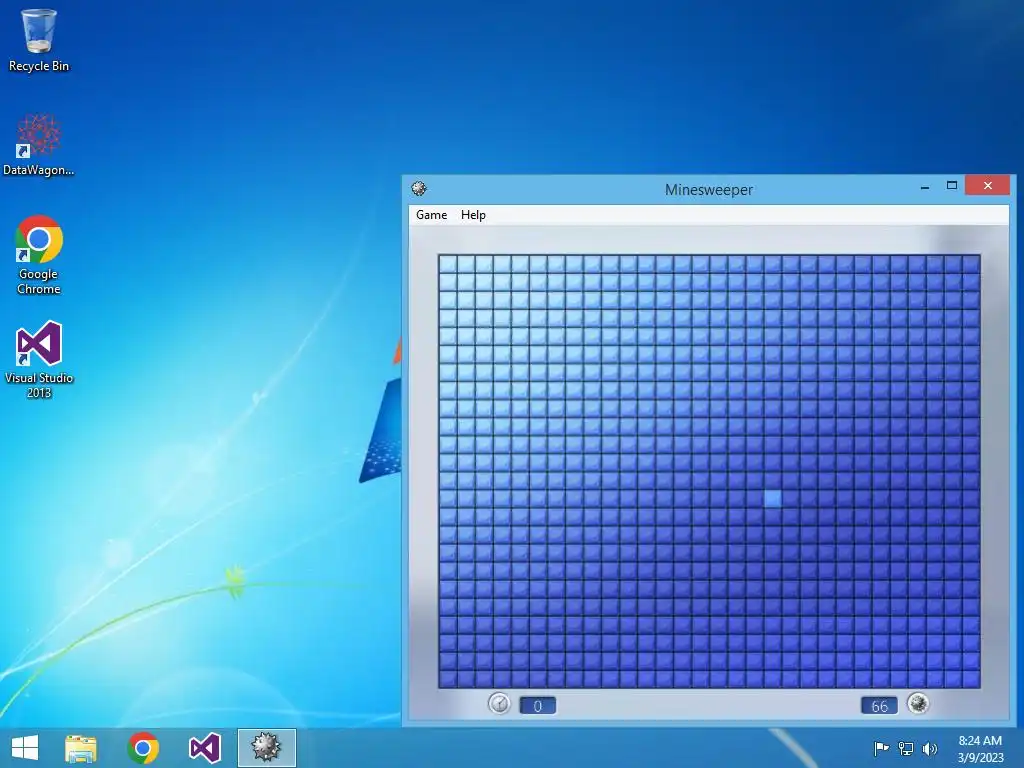Open File Explorer from the taskbar
The width and height of the screenshot is (1024, 768).
point(80,748)
